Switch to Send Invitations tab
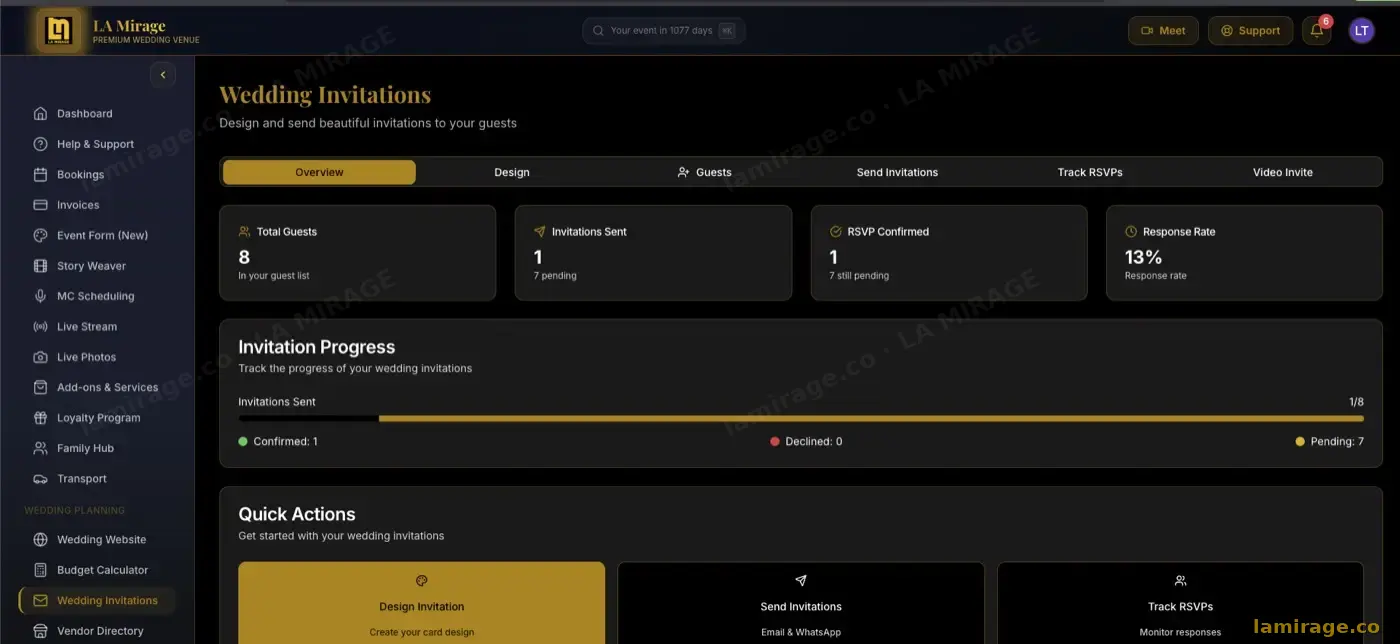Viewport: 1400px width, 644px height. pyautogui.click(x=897, y=172)
